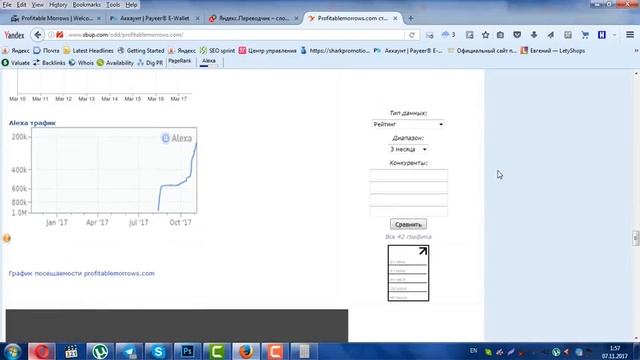
Task: Open the график посещаемости profitablemorrows.com link
Action: click(x=82, y=273)
